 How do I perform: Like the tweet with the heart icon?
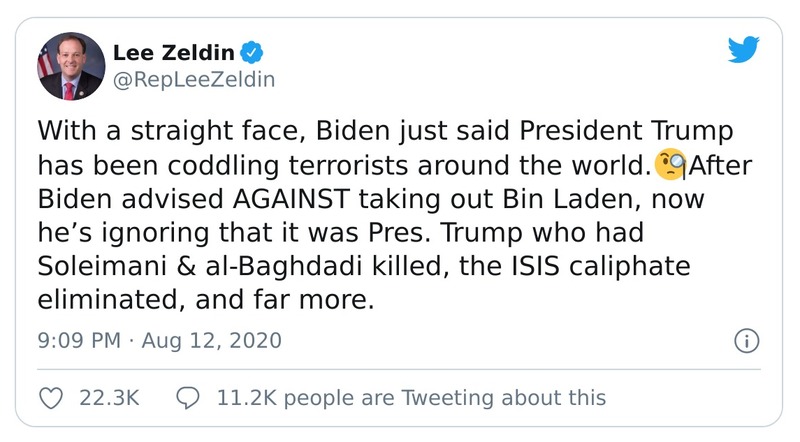click(49, 397)
